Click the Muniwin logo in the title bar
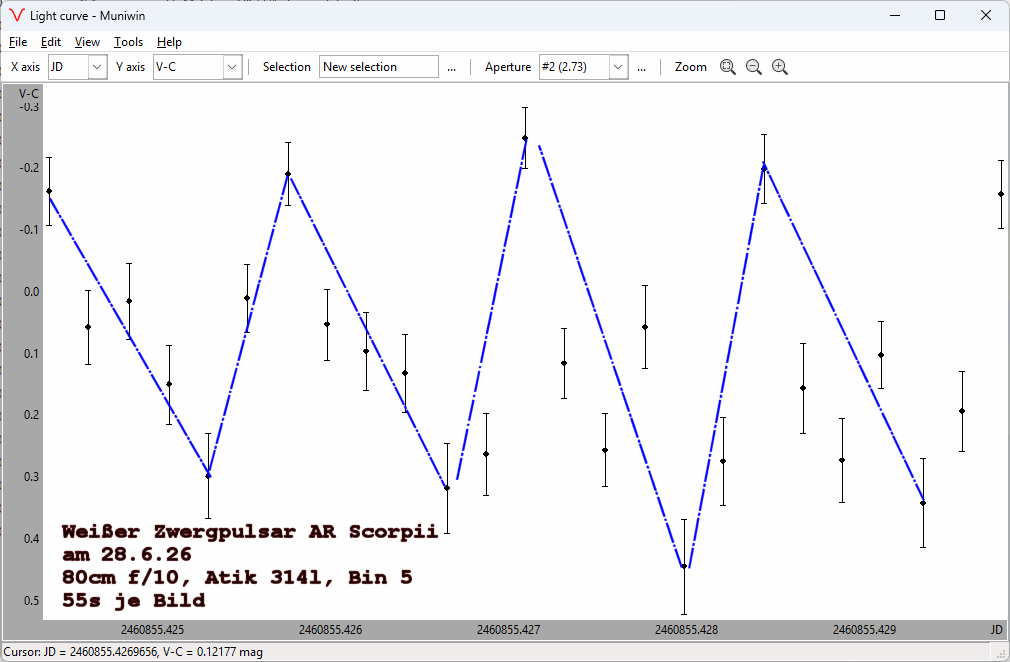Image resolution: width=1010 pixels, height=662 pixels. pos(16,15)
